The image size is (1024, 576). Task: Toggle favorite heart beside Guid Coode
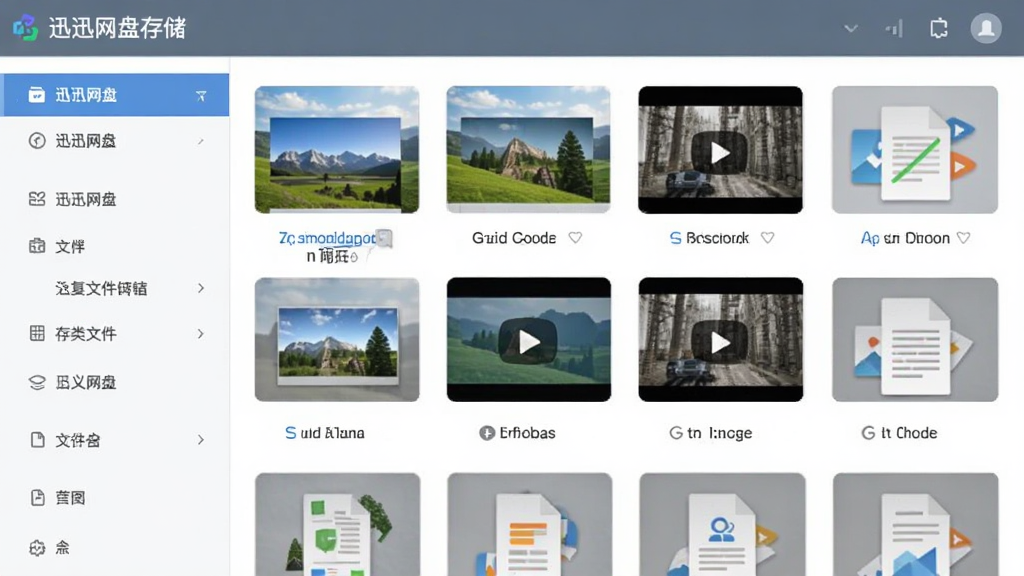click(x=575, y=238)
